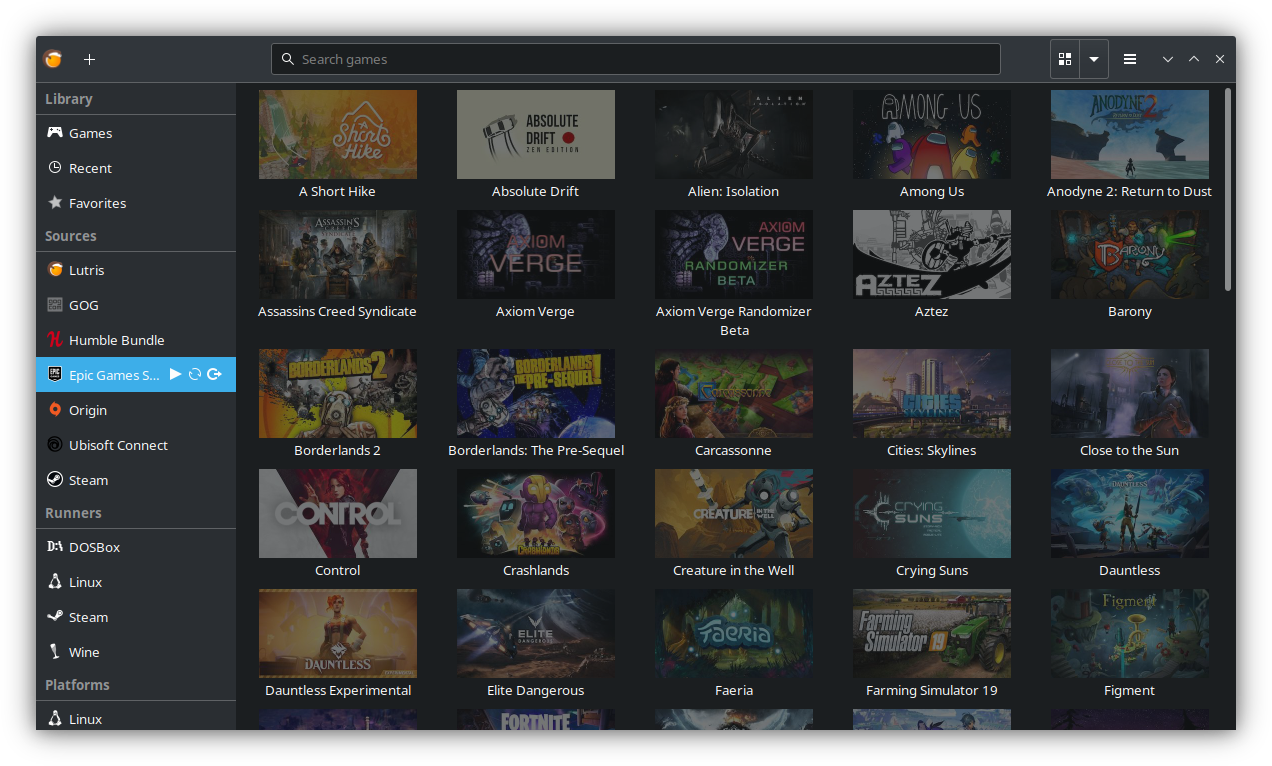This screenshot has width=1272, height=766.
Task: Click the Ubisoft Connect swirl icon
Action: (55, 445)
